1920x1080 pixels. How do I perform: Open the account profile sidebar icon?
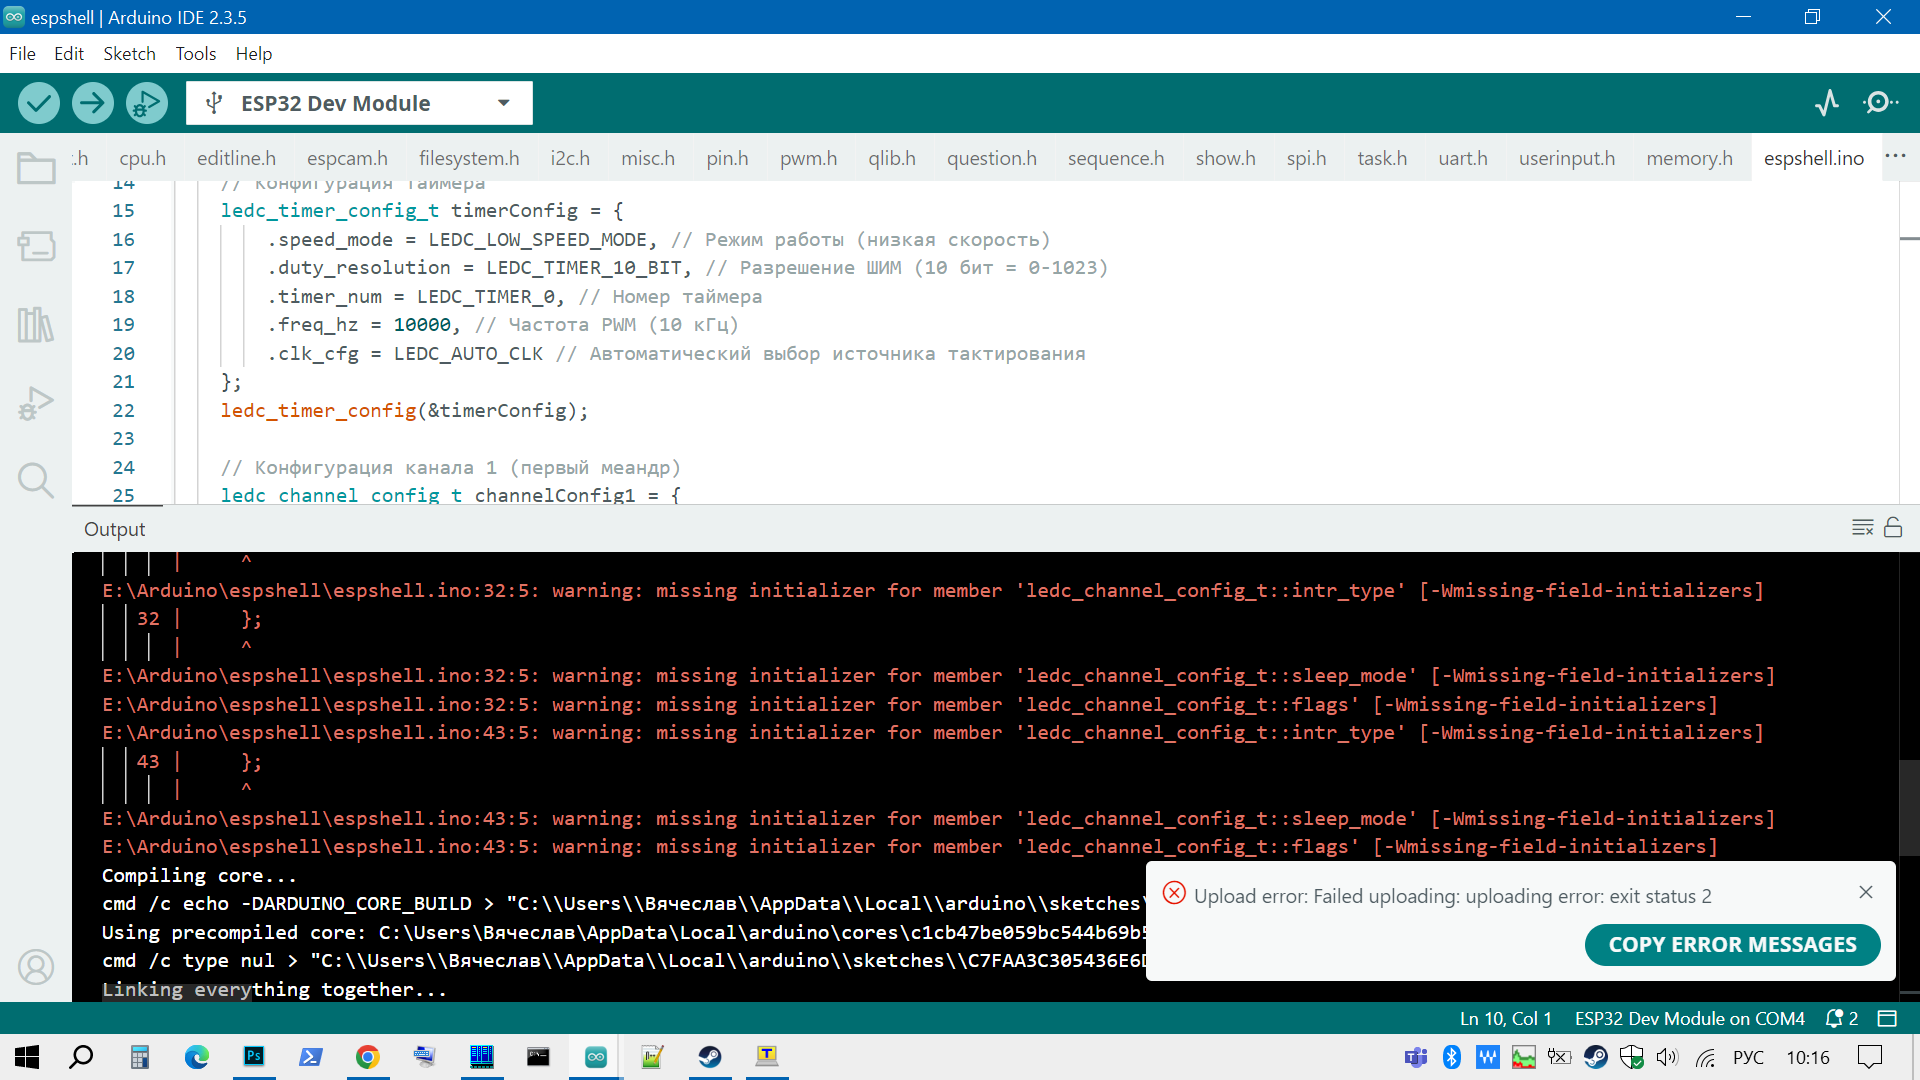pos(36,967)
